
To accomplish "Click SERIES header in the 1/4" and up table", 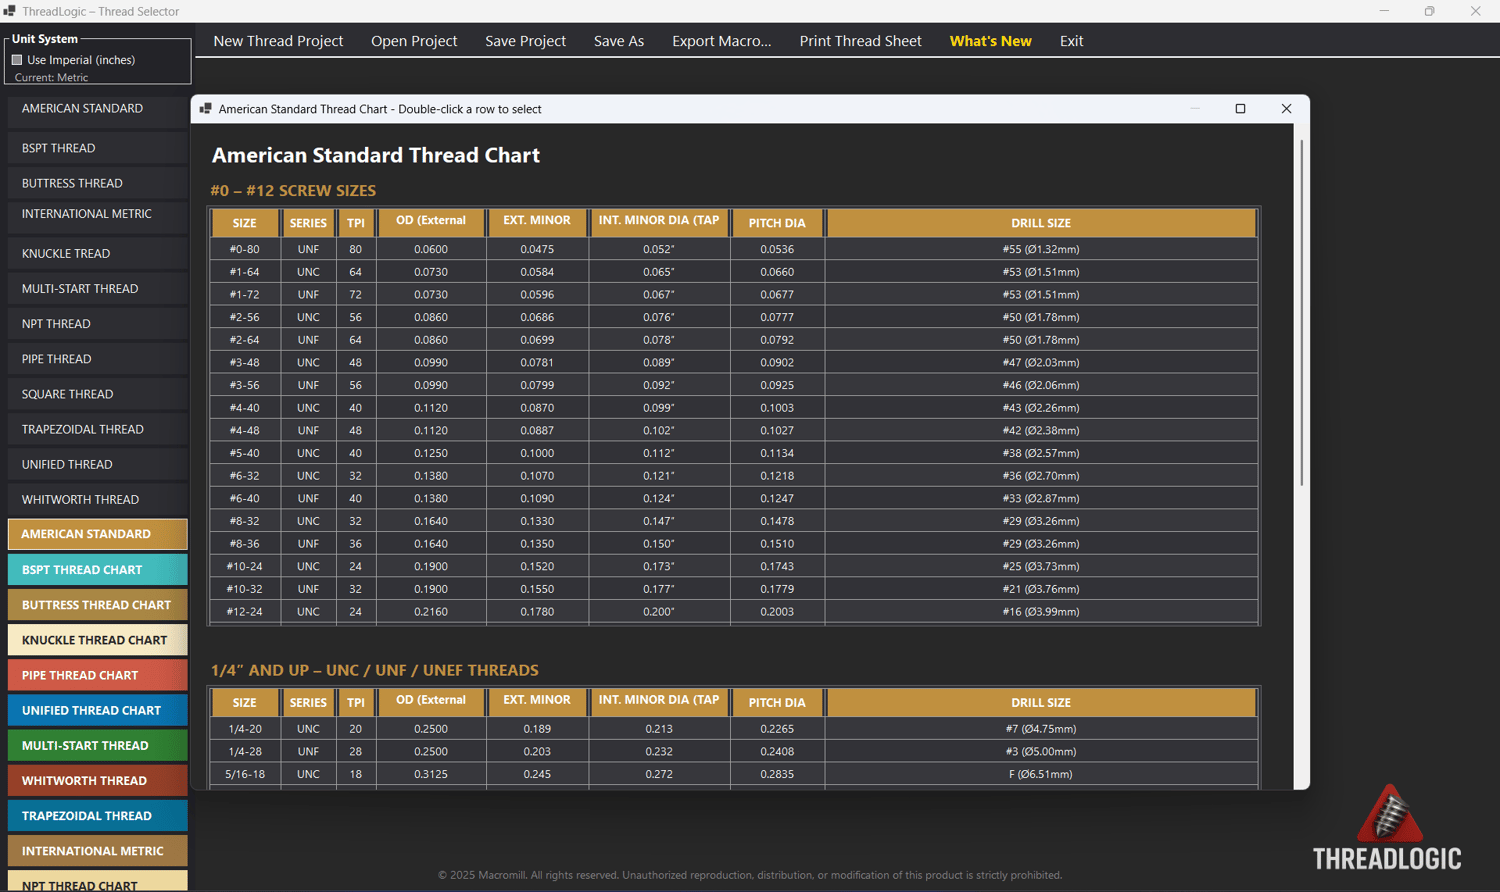I will [x=308, y=702].
